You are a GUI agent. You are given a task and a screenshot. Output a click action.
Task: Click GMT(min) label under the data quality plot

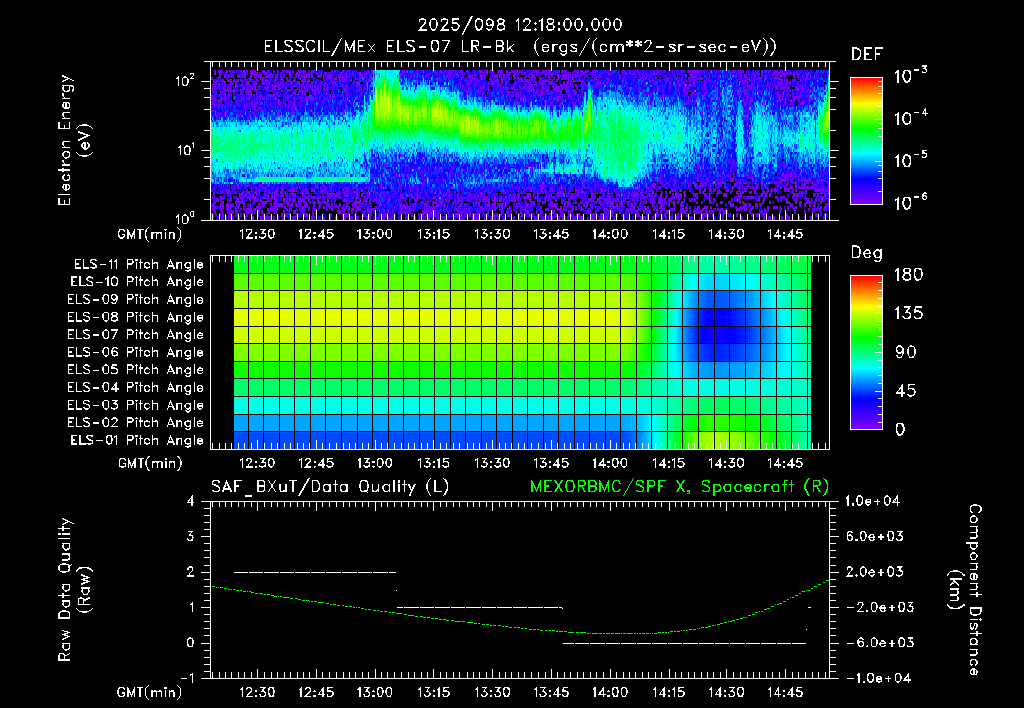(x=150, y=692)
